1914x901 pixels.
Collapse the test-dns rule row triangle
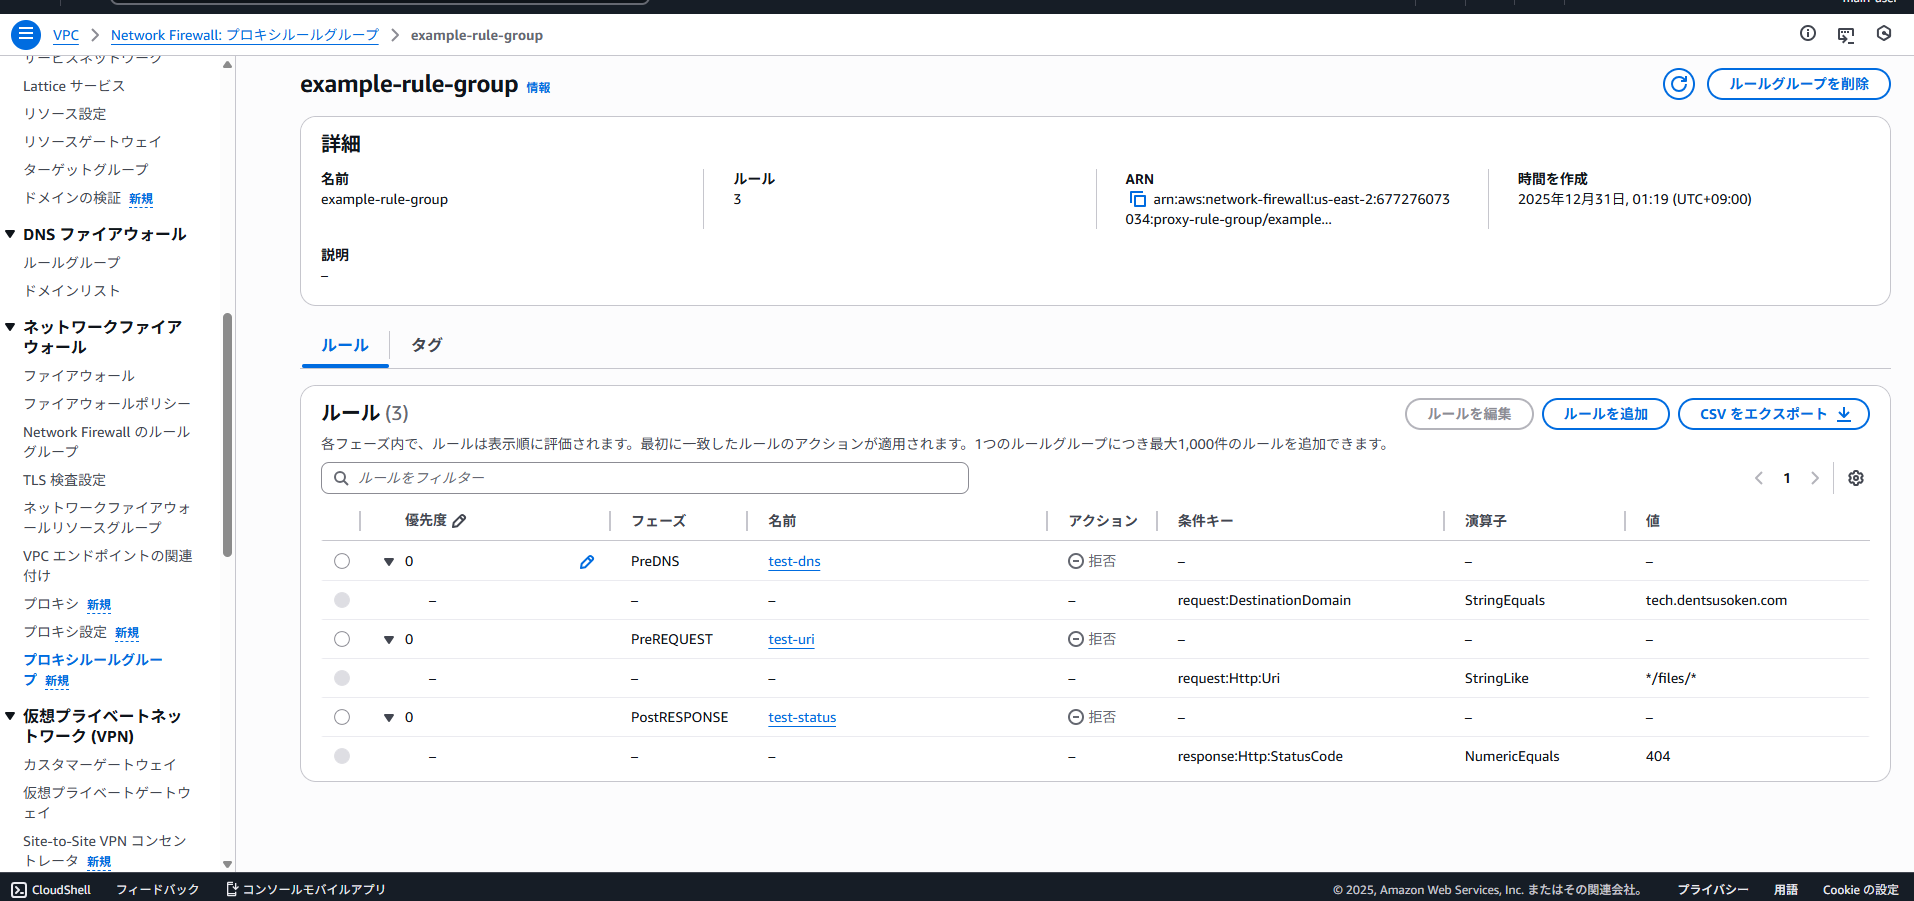click(389, 562)
